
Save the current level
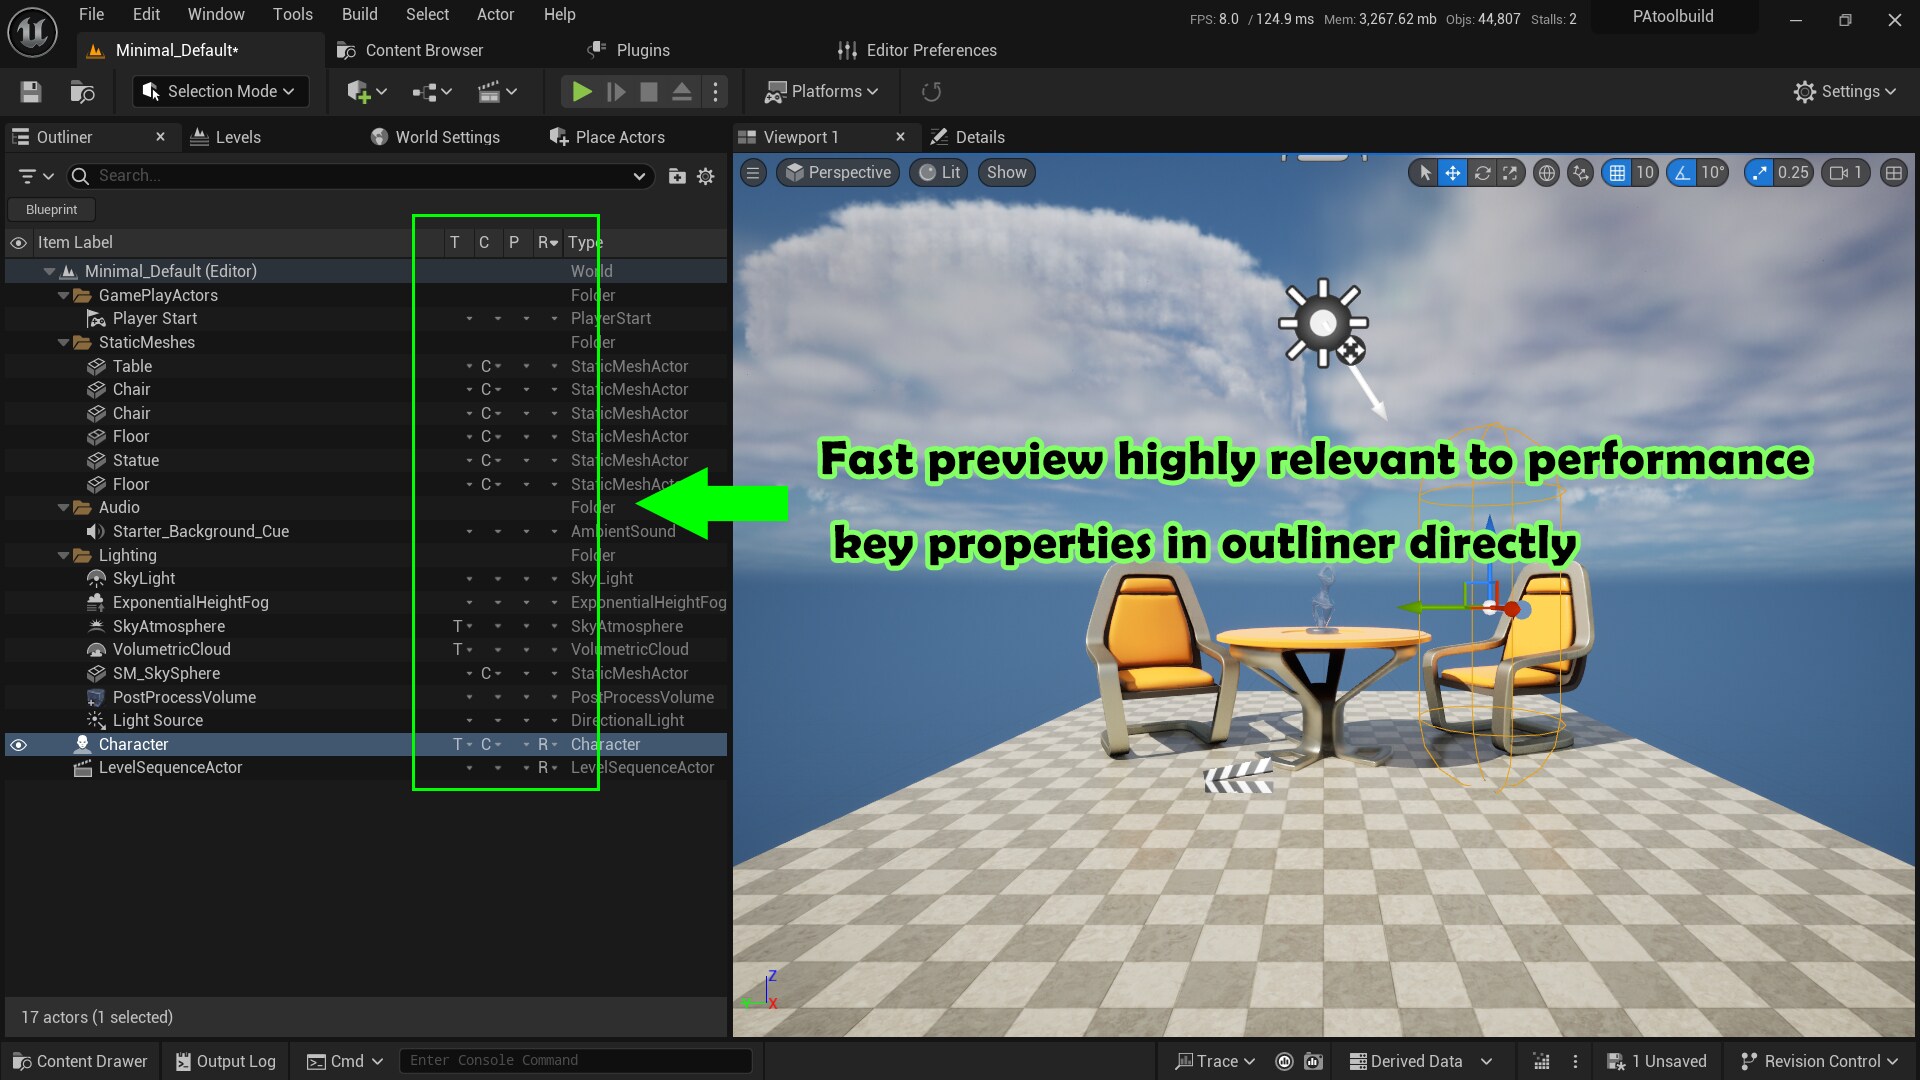30,91
